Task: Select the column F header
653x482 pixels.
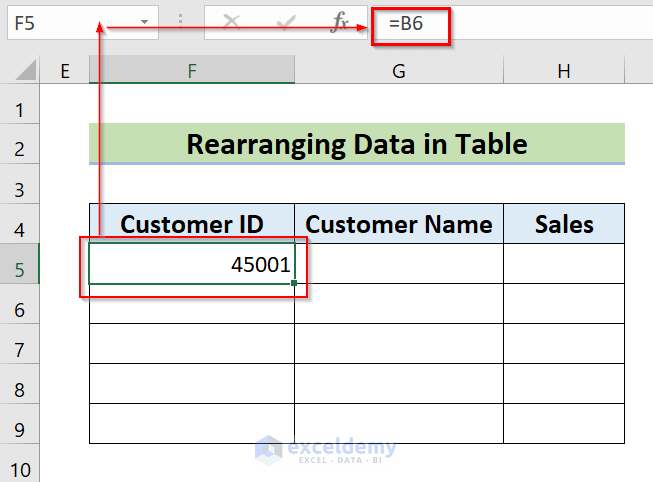Action: coord(191,70)
